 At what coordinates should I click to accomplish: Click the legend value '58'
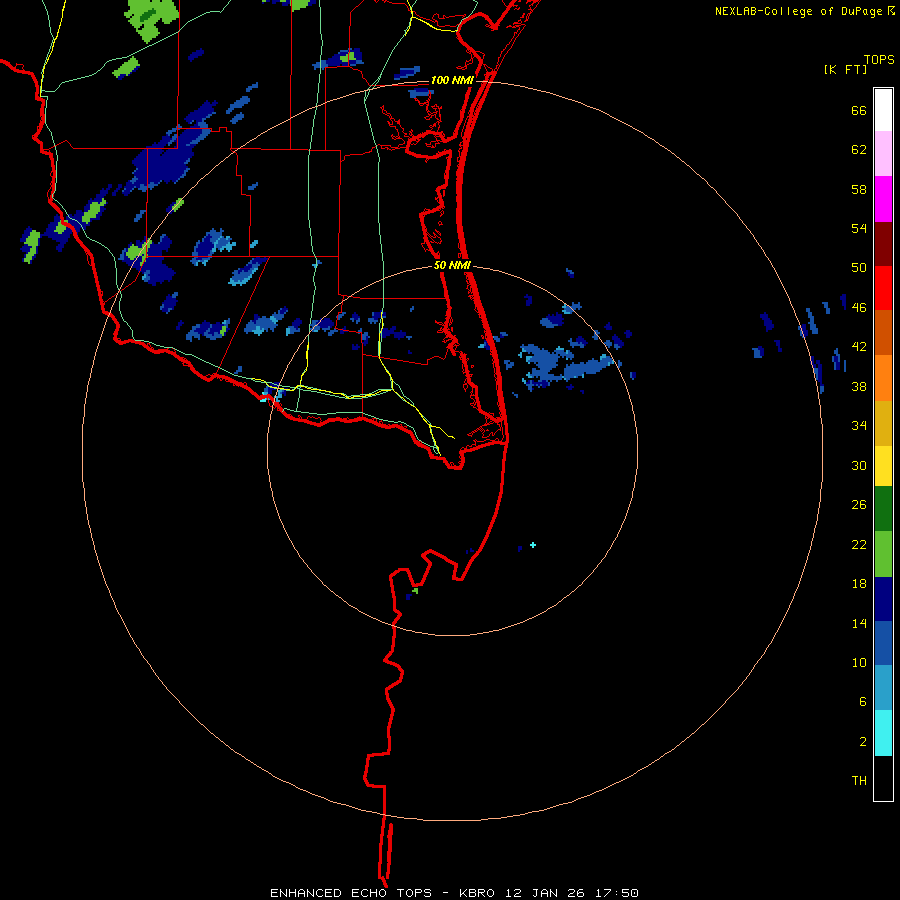(x=859, y=189)
